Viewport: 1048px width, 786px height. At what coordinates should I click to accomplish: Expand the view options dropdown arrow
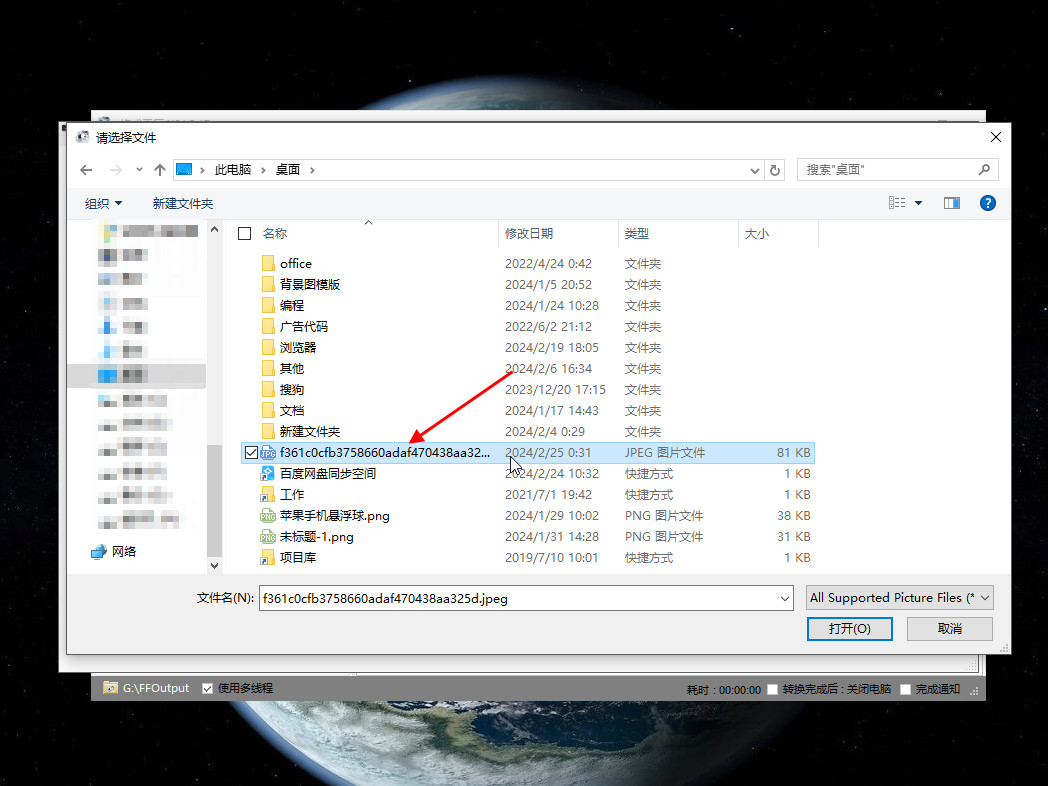(x=918, y=203)
